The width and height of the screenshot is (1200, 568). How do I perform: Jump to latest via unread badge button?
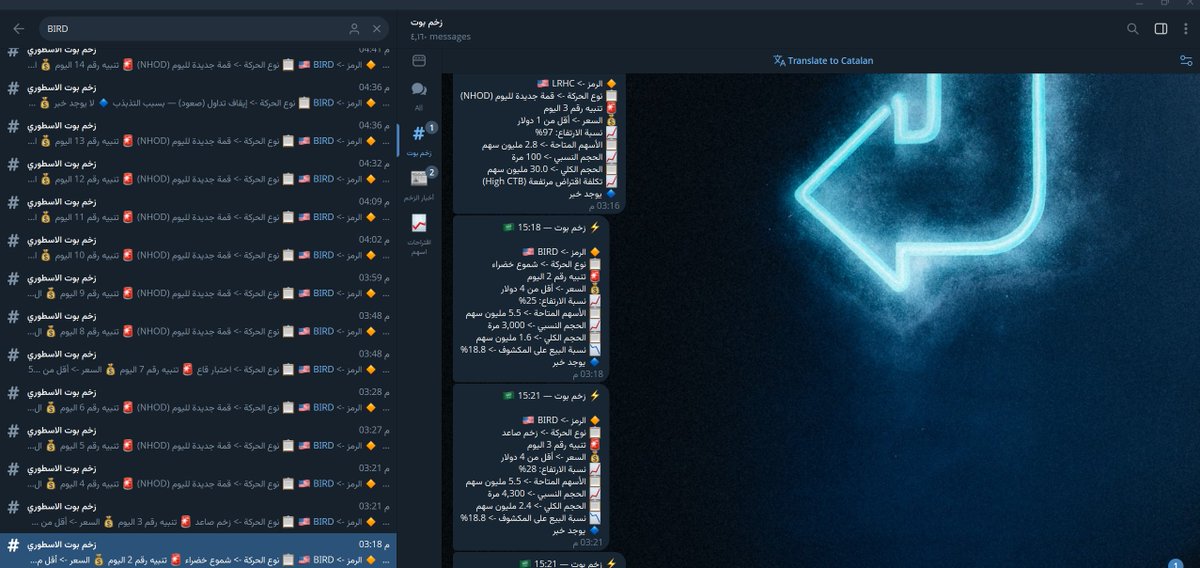coord(1177,562)
